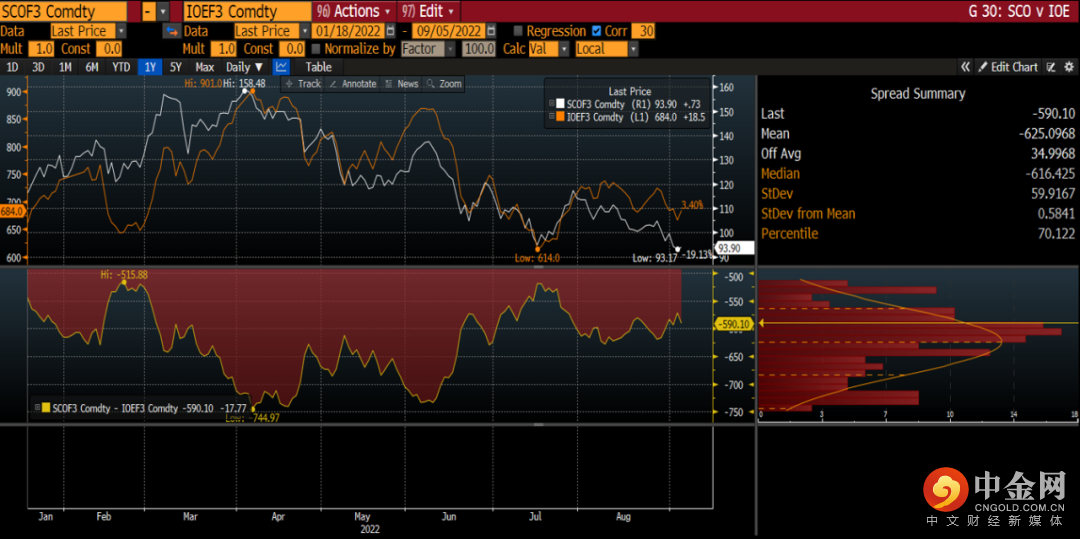The width and height of the screenshot is (1080, 539).
Task: Select the 3D time range
Action: pos(39,67)
